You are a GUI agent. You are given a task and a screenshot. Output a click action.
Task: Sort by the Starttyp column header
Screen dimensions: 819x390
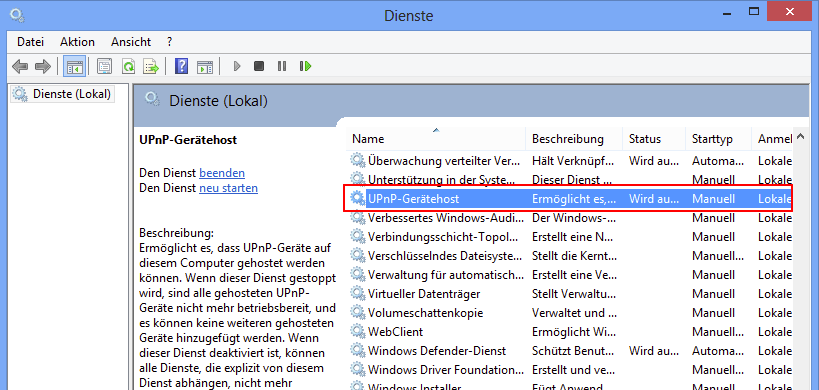click(x=718, y=139)
